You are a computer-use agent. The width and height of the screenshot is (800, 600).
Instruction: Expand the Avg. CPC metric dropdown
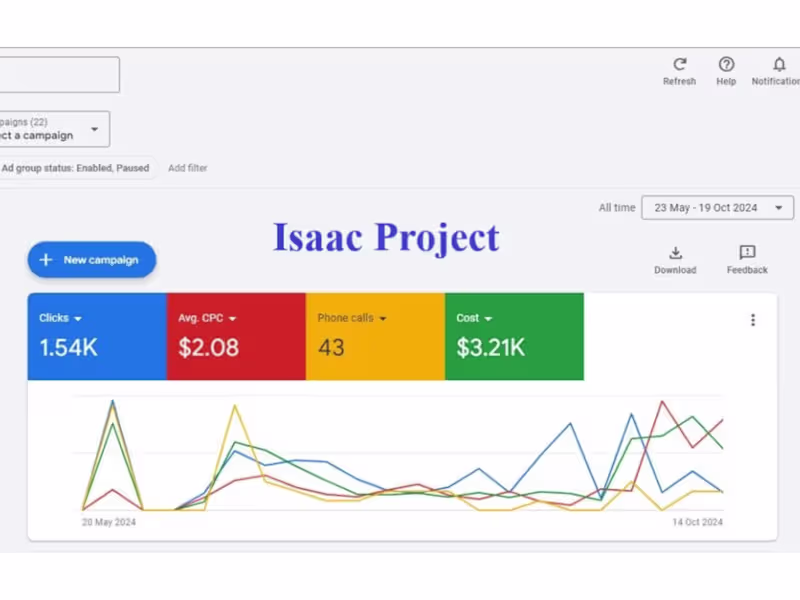click(232, 319)
